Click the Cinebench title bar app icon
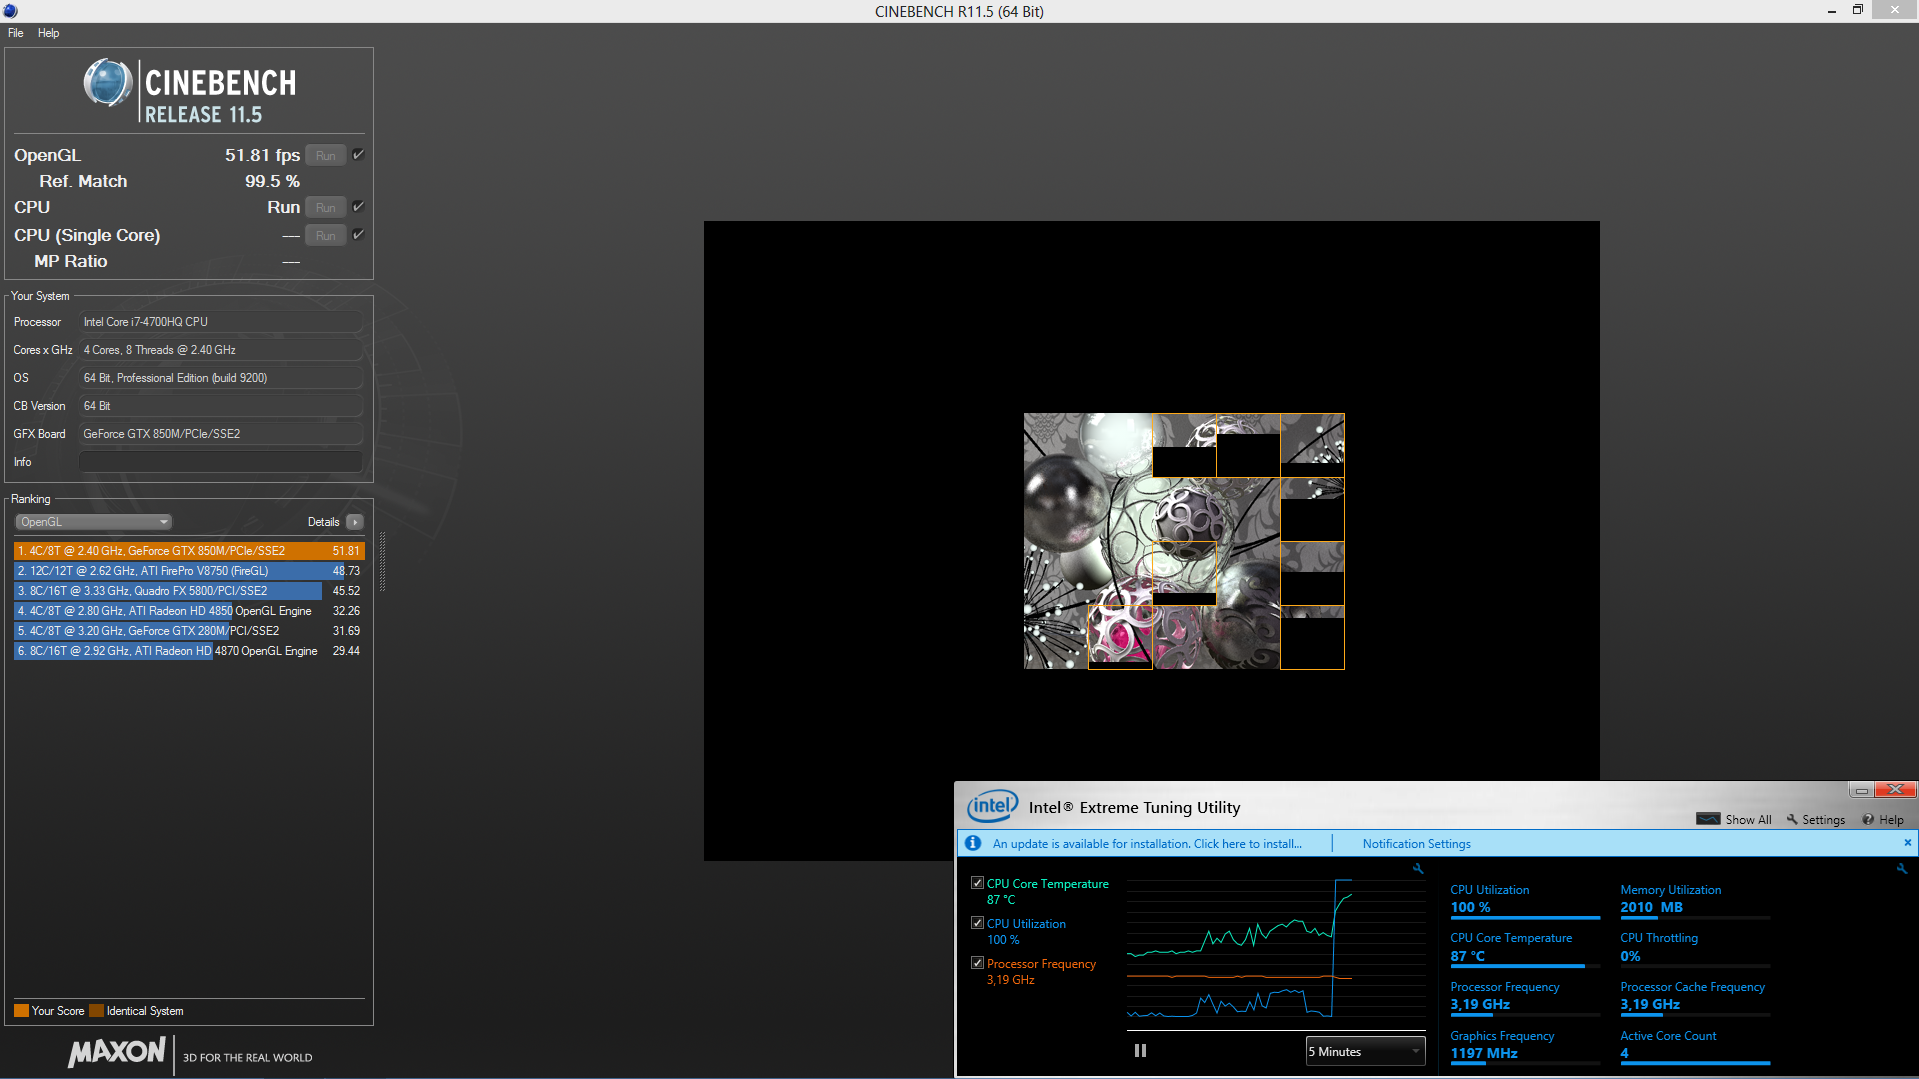The width and height of the screenshot is (1919, 1079). coord(10,11)
